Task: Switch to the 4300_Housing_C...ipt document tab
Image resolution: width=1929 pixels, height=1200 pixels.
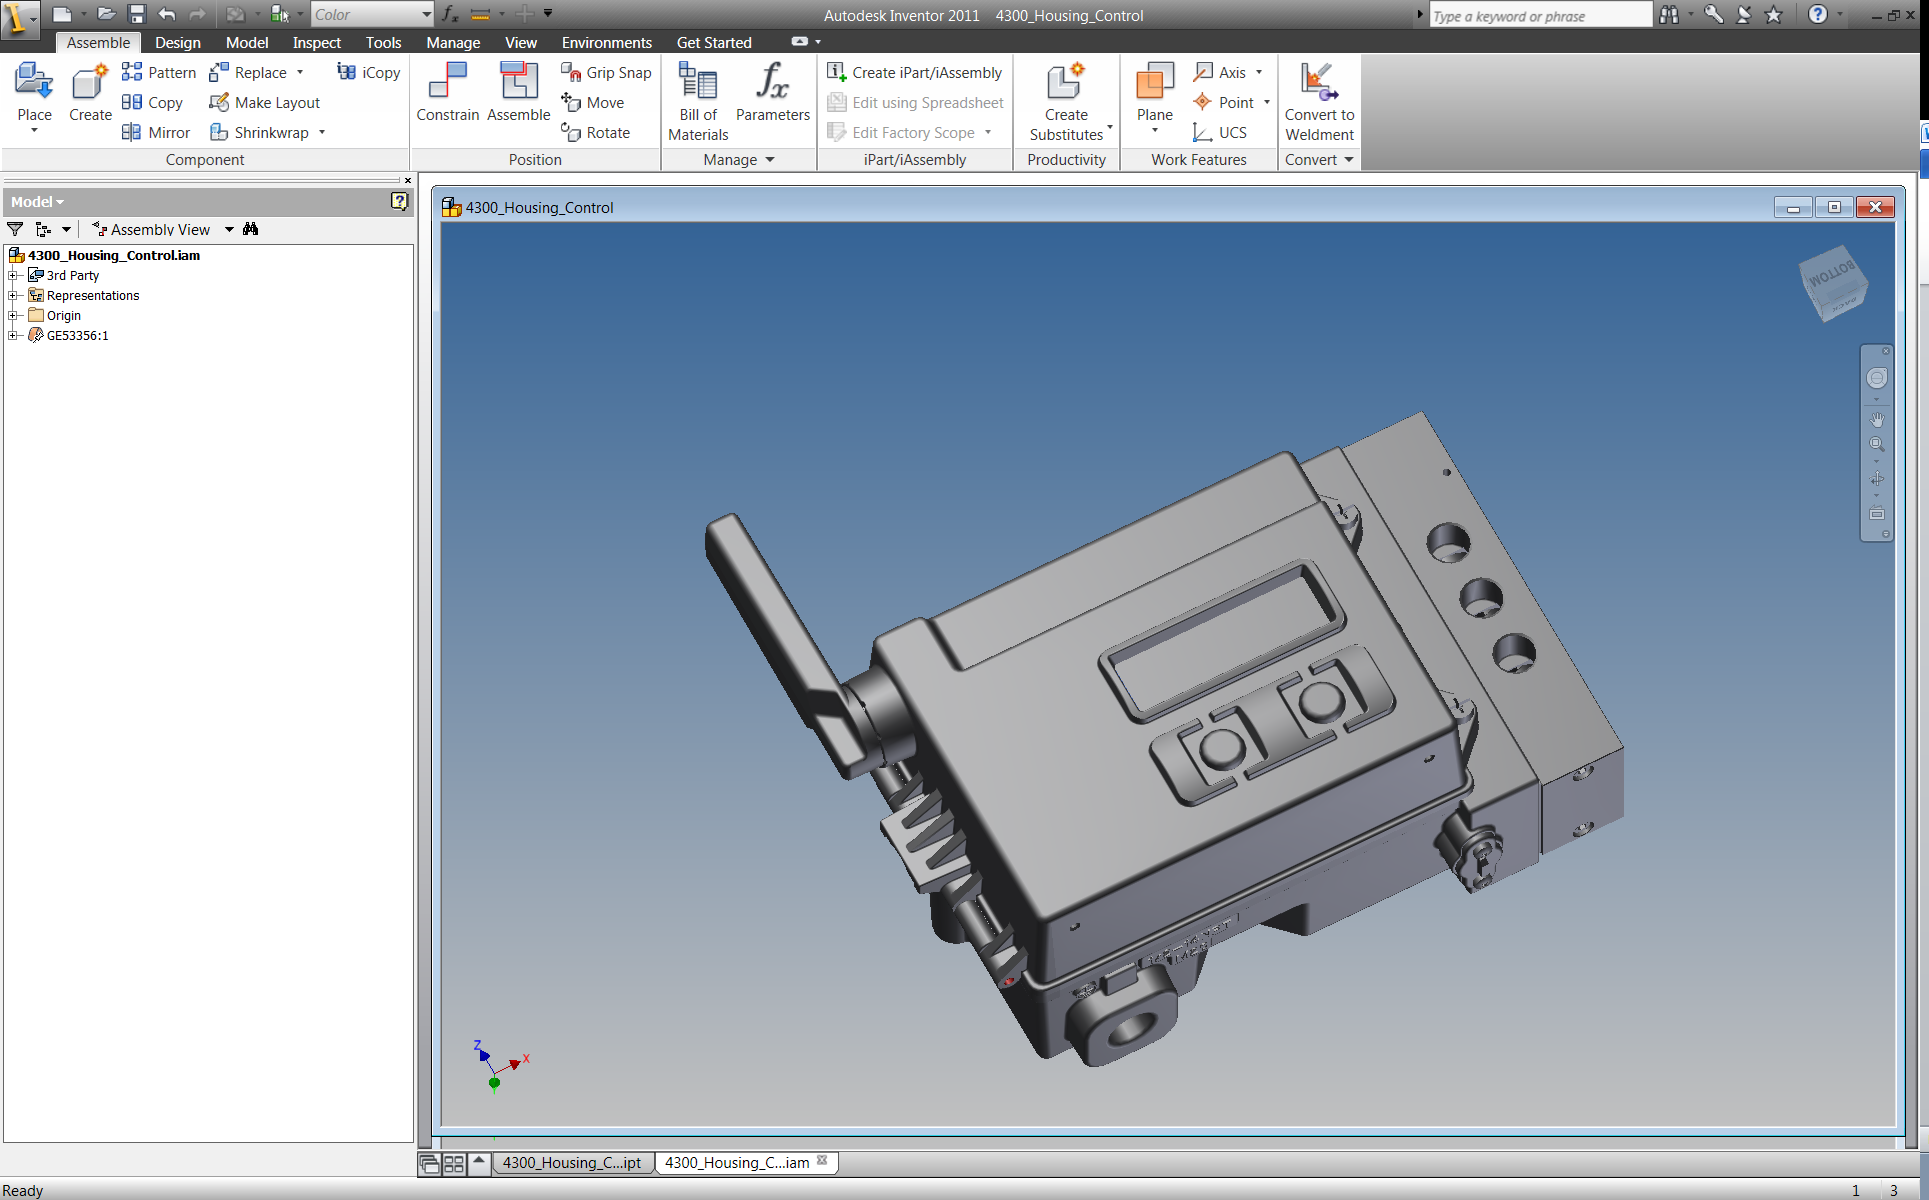Action: click(571, 1162)
